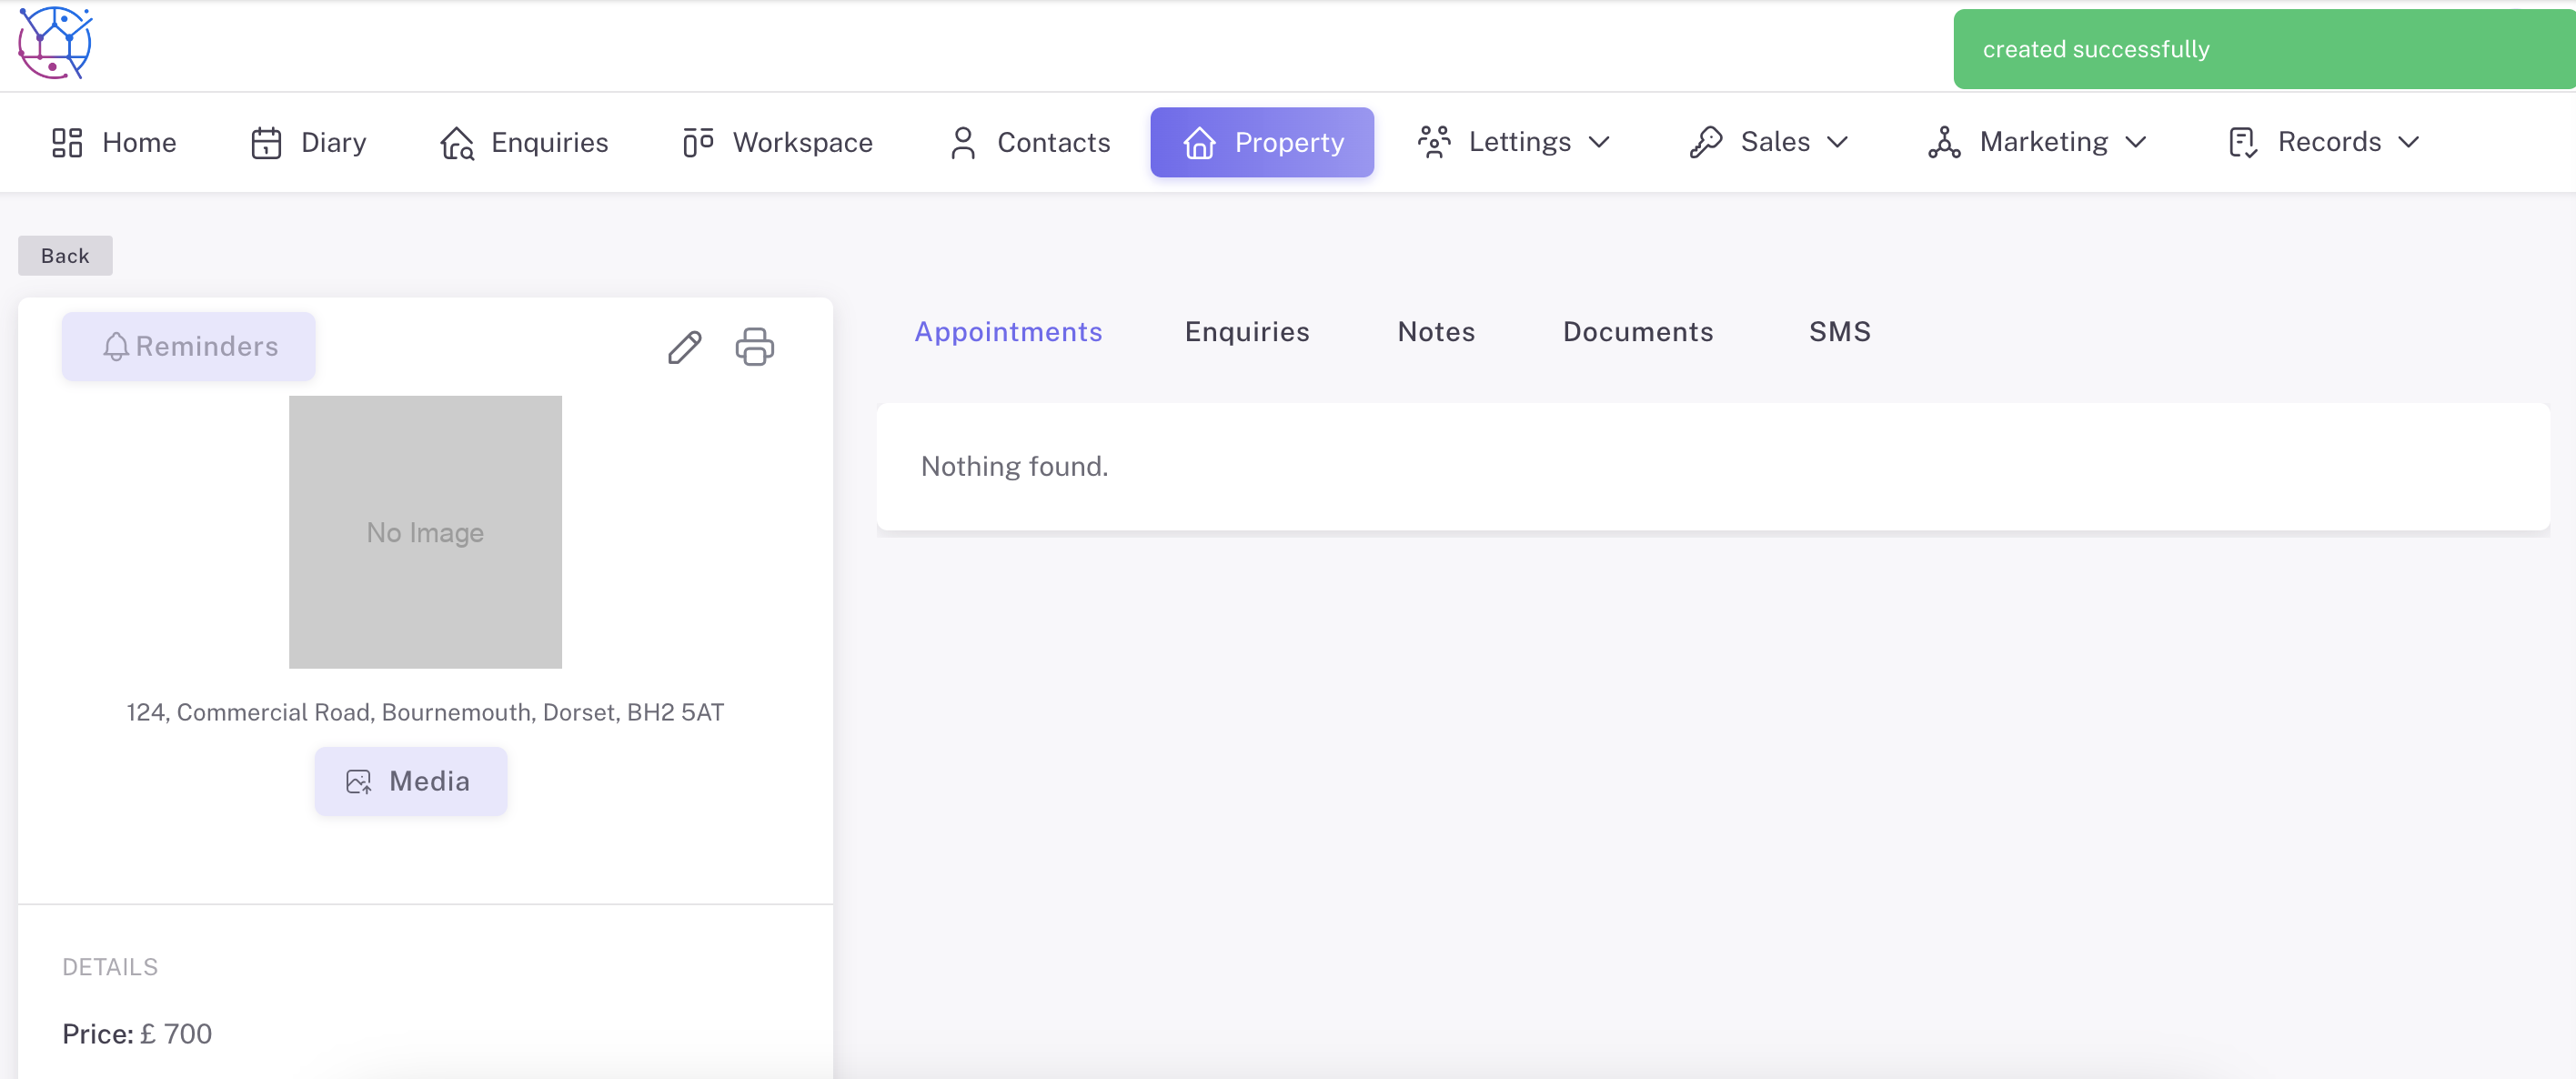Open the Media upload button
The height and width of the screenshot is (1079, 2576).
point(410,781)
